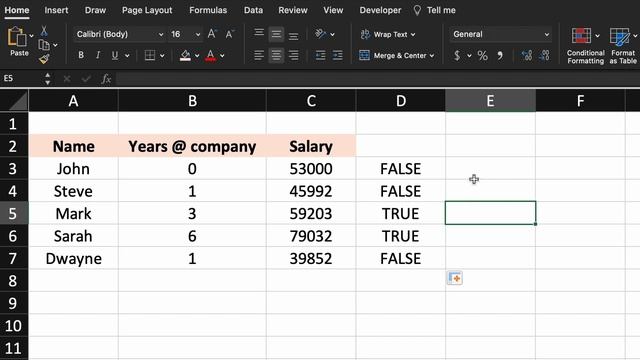
Task: Click into the formula bar field
Action: pos(378,78)
